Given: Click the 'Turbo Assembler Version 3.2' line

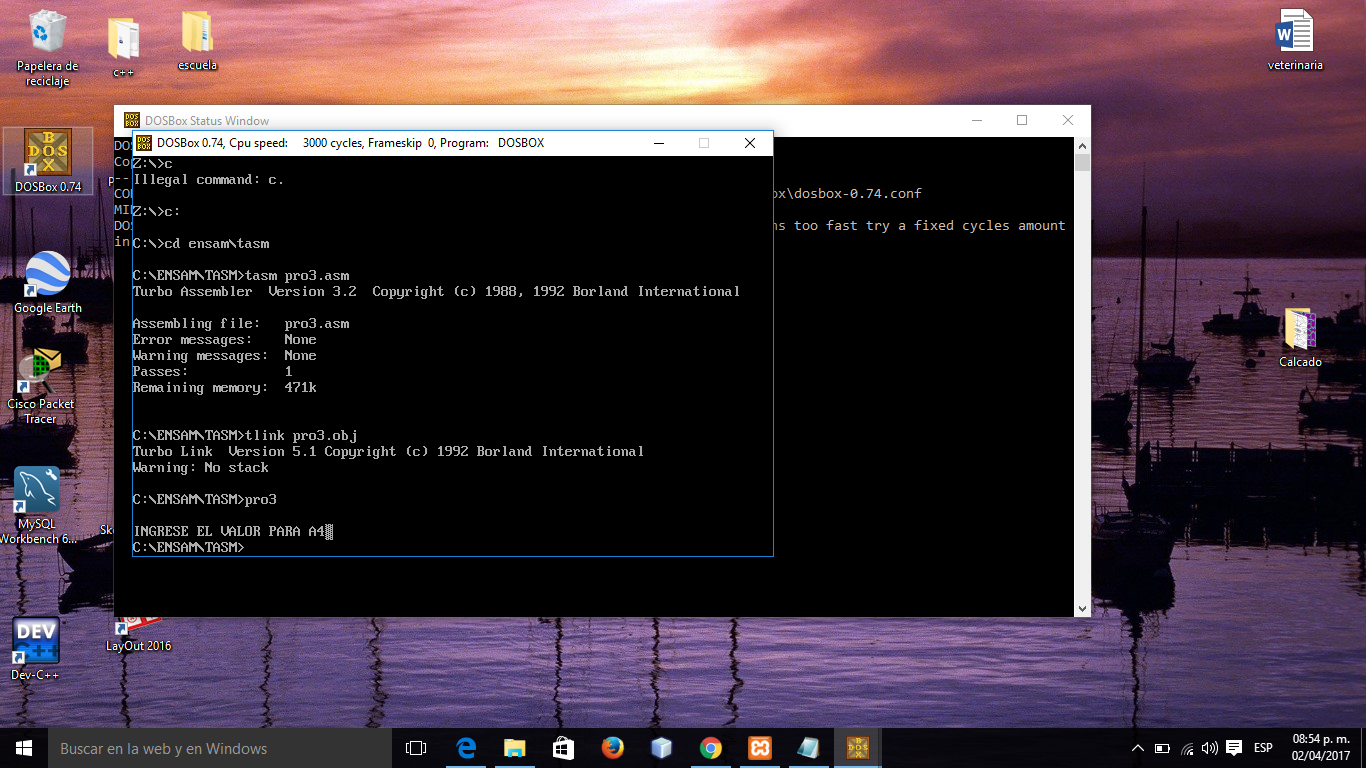Looking at the screenshot, I should [437, 292].
